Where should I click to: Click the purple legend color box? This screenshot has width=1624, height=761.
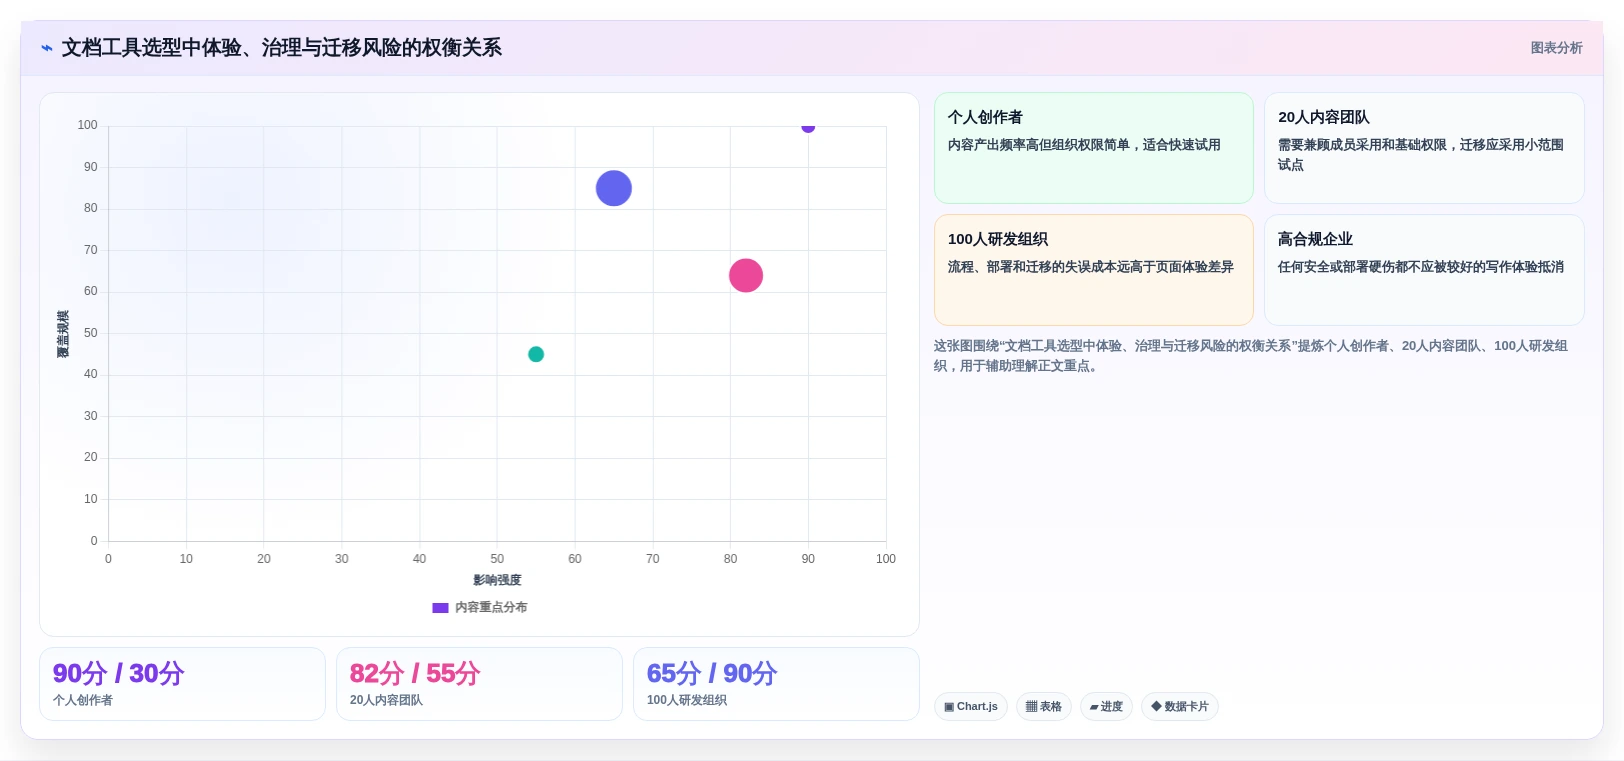pos(440,607)
